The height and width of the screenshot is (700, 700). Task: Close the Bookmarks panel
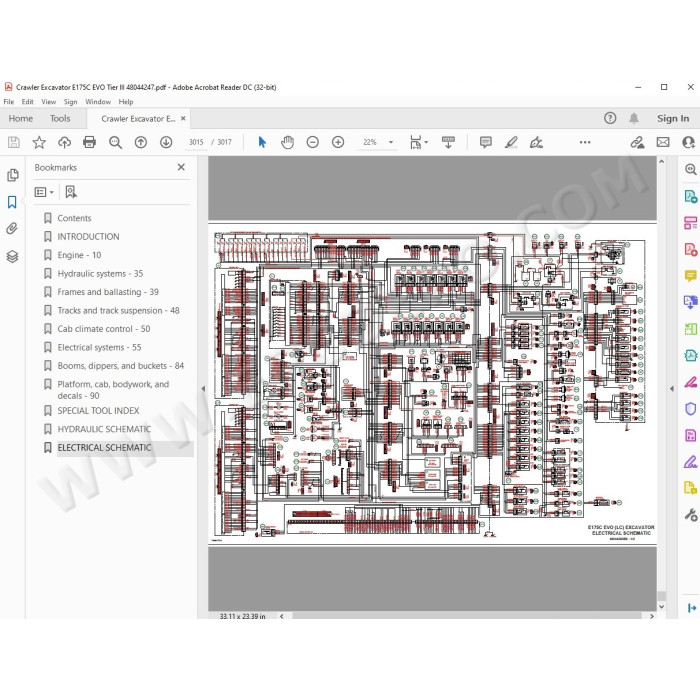[181, 167]
